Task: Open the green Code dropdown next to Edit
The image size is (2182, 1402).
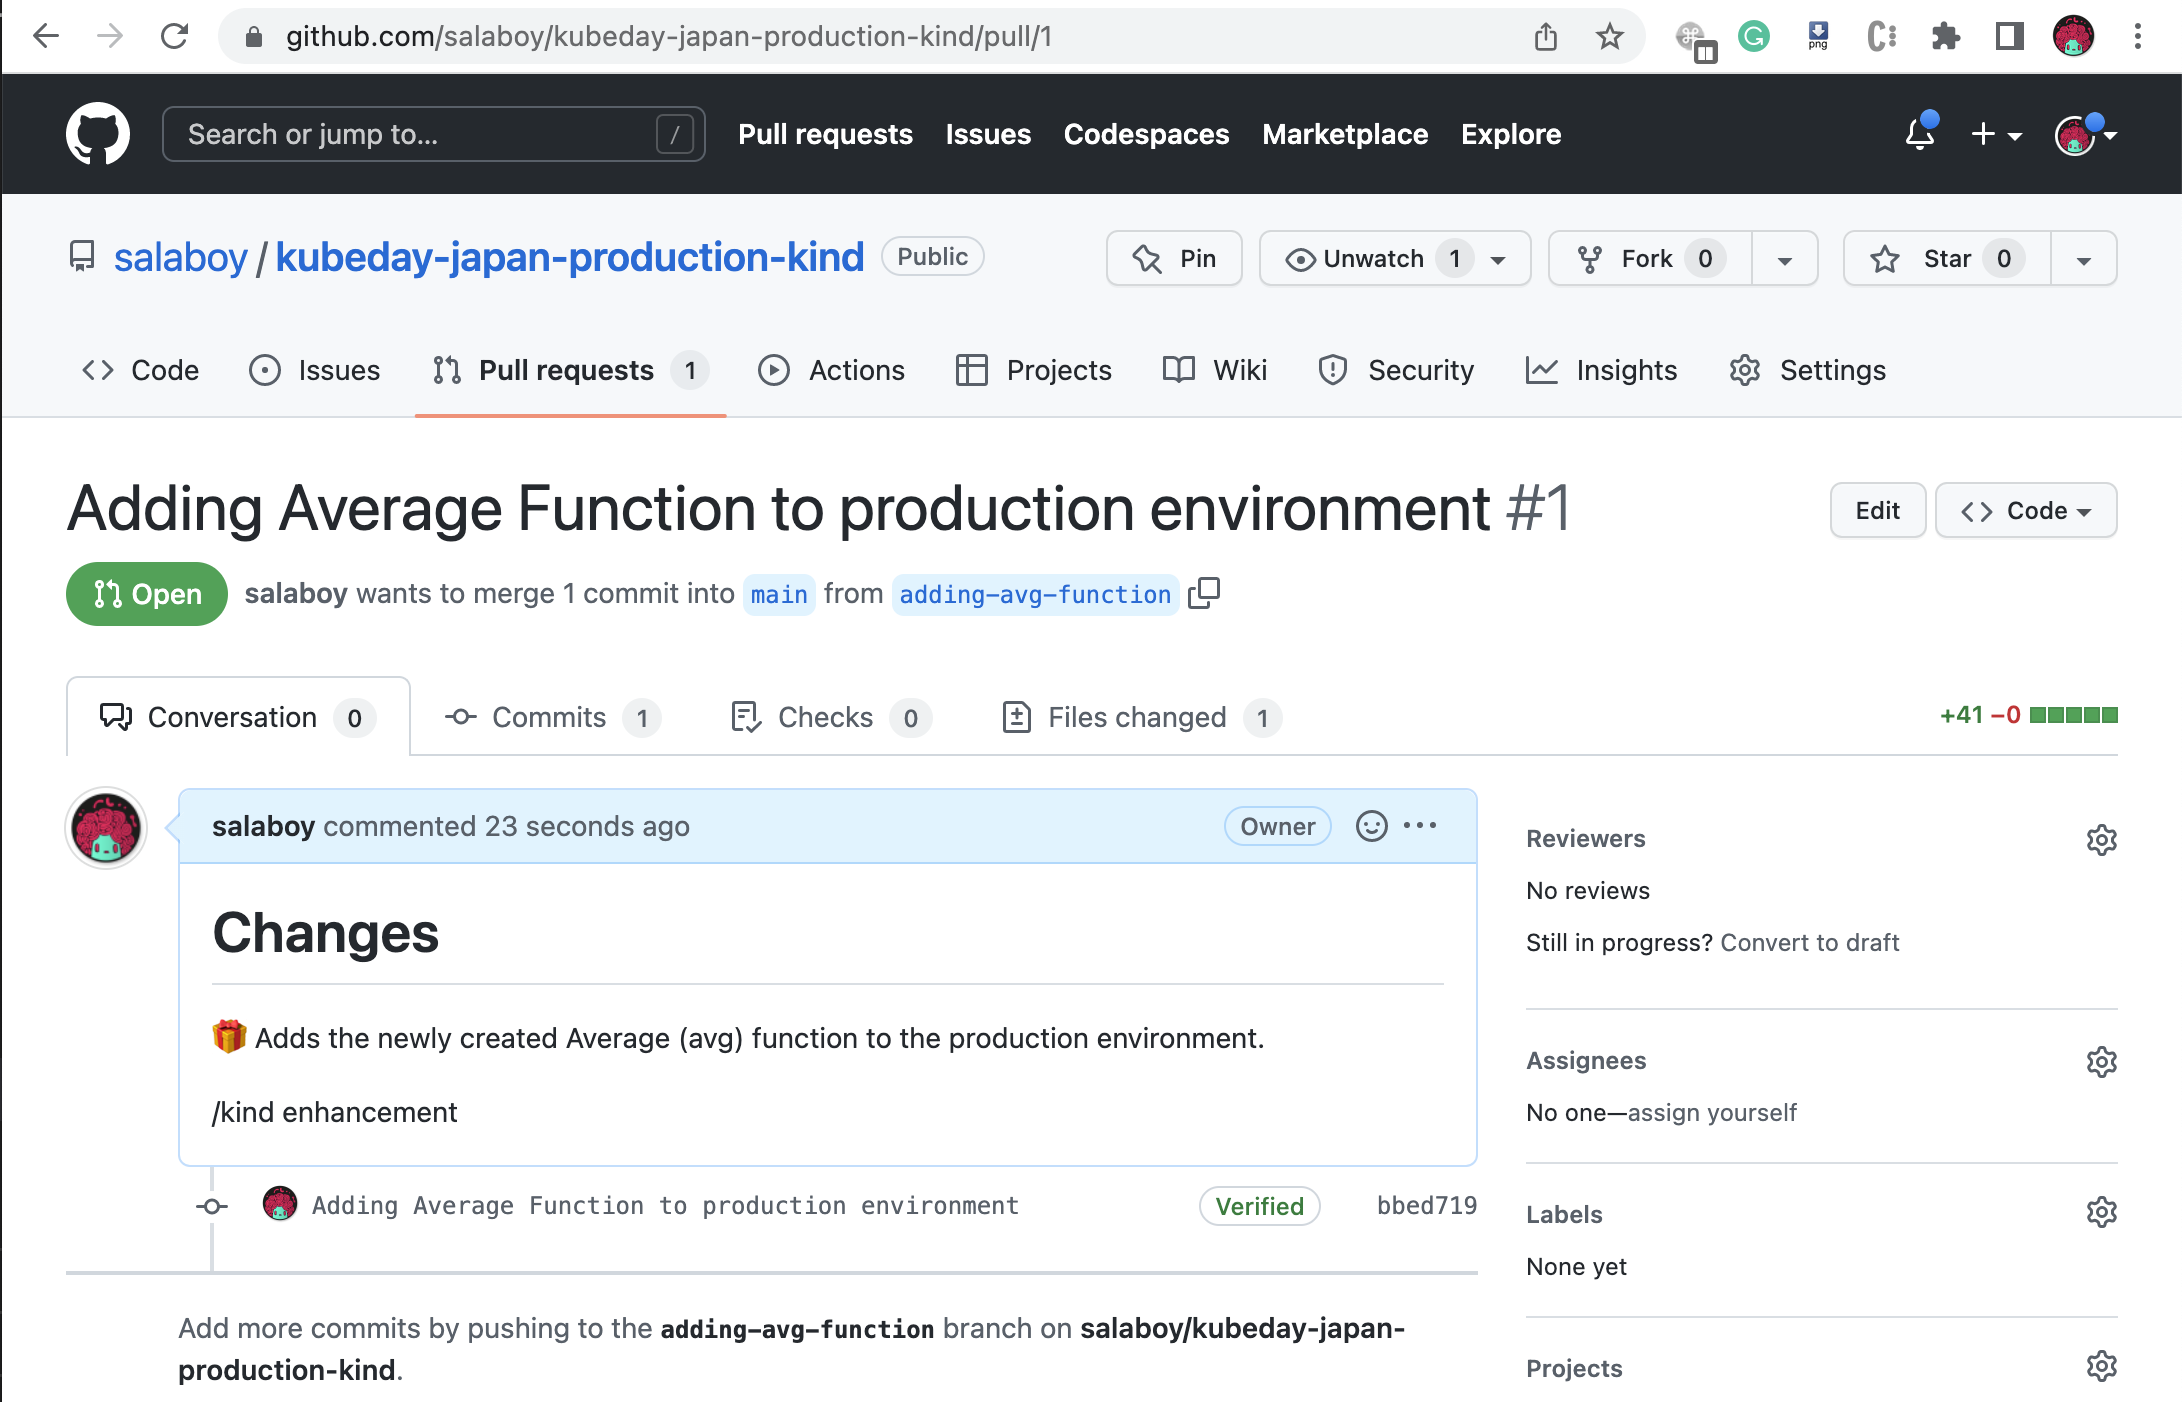Action: 2026,511
